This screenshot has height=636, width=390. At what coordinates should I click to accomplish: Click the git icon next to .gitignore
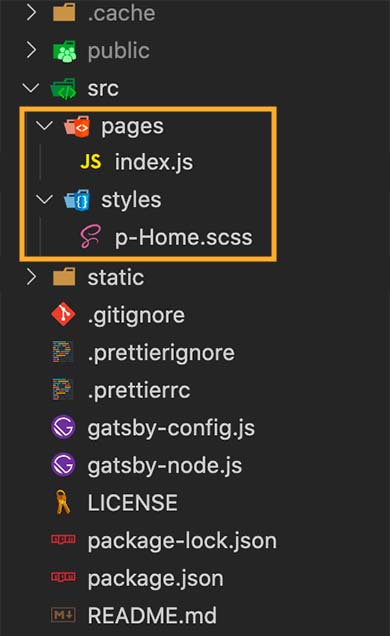point(63,314)
